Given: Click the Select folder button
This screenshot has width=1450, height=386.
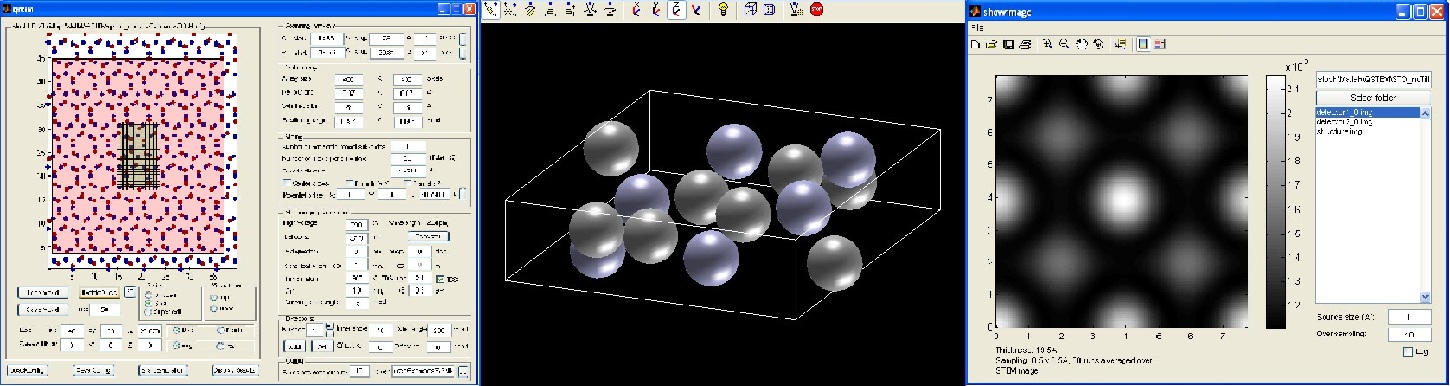Looking at the screenshot, I should 1373,96.
